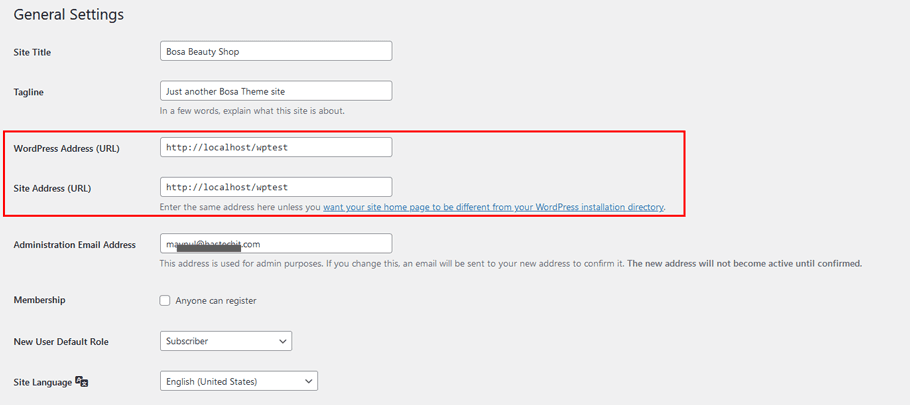Open the Site Language dropdown
The width and height of the screenshot is (910, 405).
(x=239, y=381)
